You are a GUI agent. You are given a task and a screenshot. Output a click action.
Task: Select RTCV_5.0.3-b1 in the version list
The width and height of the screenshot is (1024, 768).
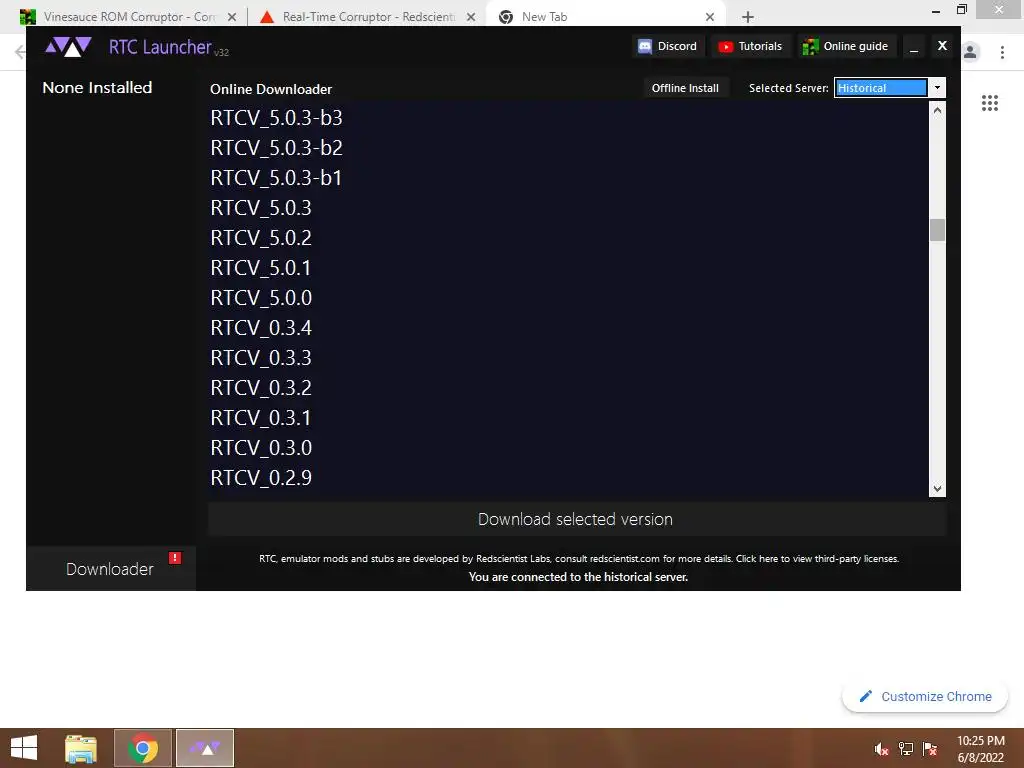click(x=276, y=178)
